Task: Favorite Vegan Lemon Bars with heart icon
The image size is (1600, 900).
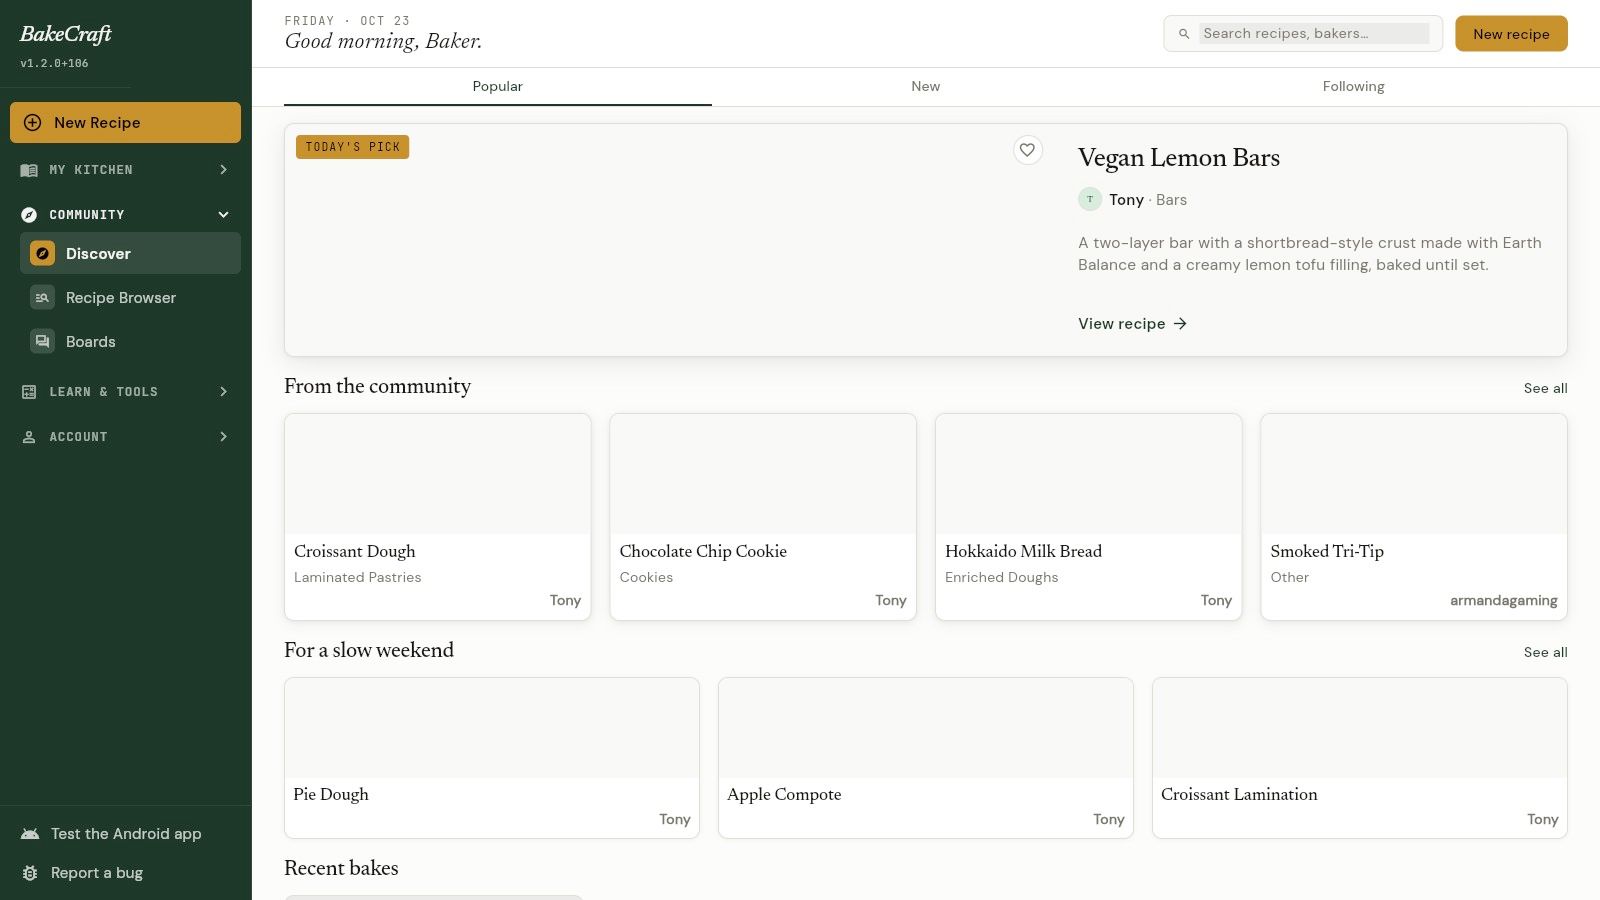Action: point(1027,150)
